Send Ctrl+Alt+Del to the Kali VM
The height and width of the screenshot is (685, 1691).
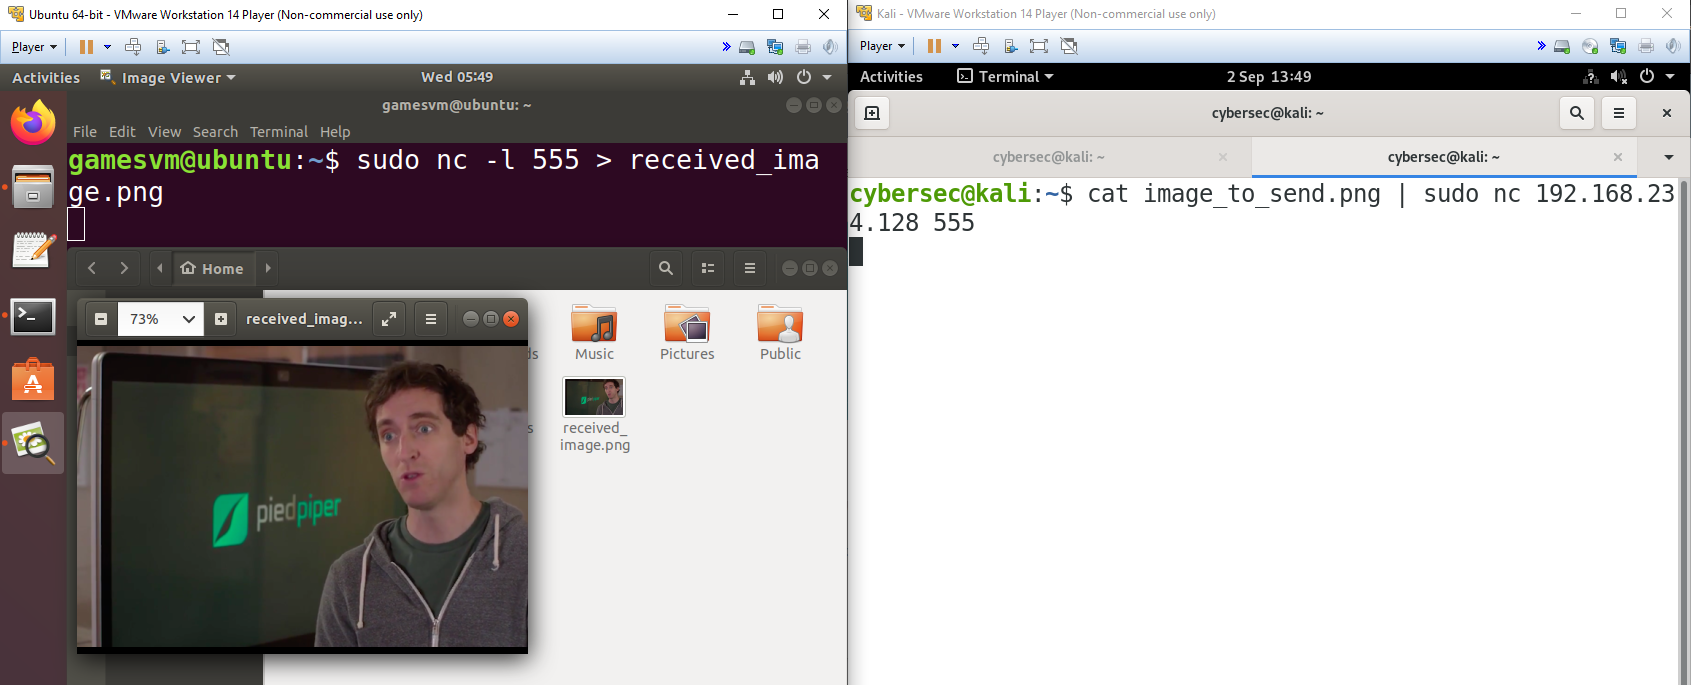[x=981, y=46]
